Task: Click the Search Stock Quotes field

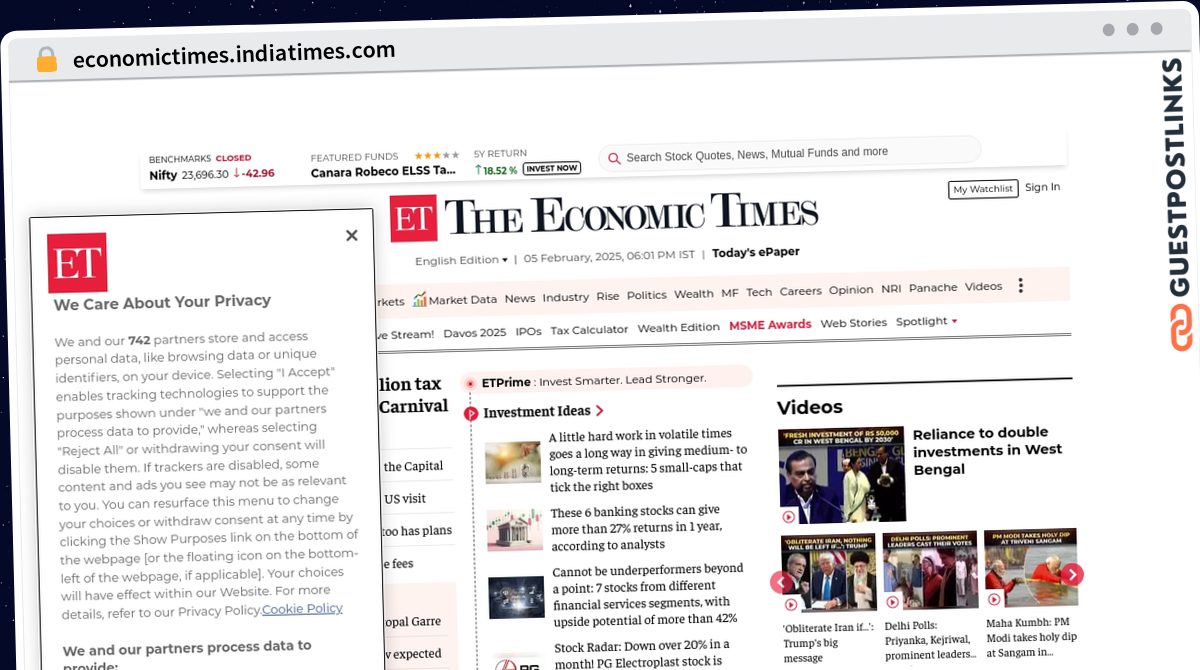Action: [x=790, y=154]
